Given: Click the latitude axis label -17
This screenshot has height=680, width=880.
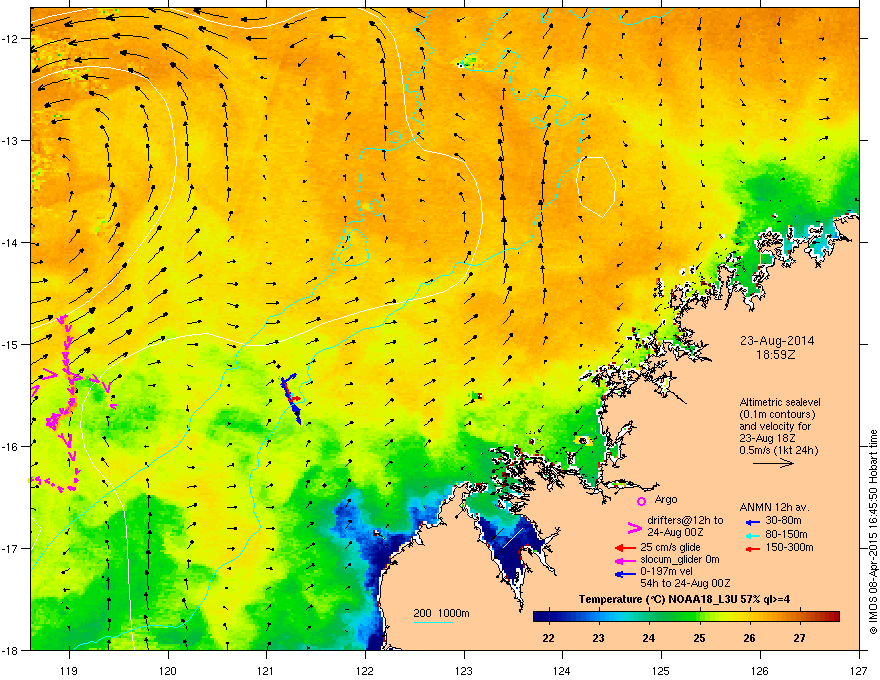Looking at the screenshot, I should [x=10, y=549].
